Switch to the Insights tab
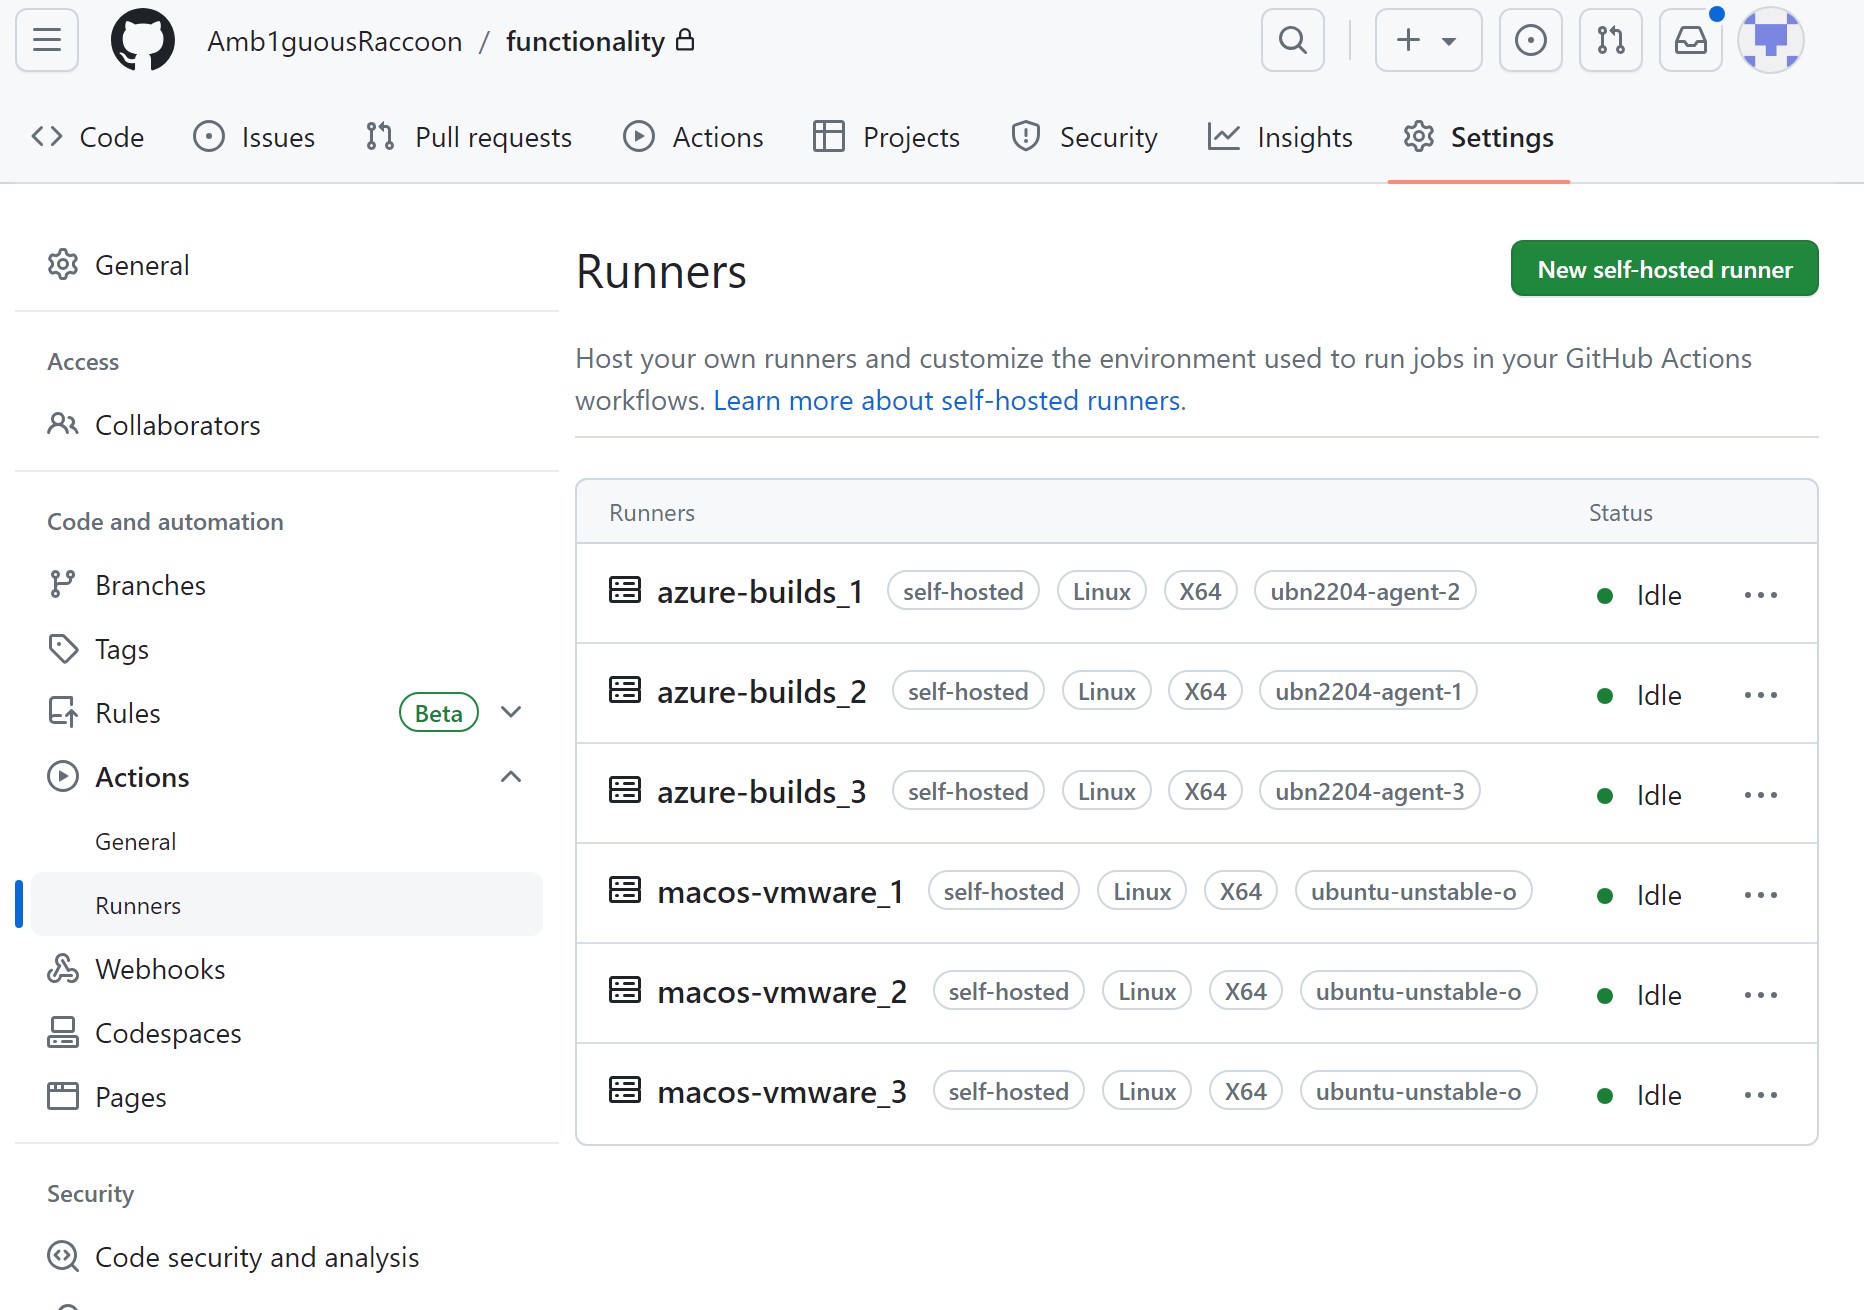The height and width of the screenshot is (1310, 1864). click(1280, 136)
